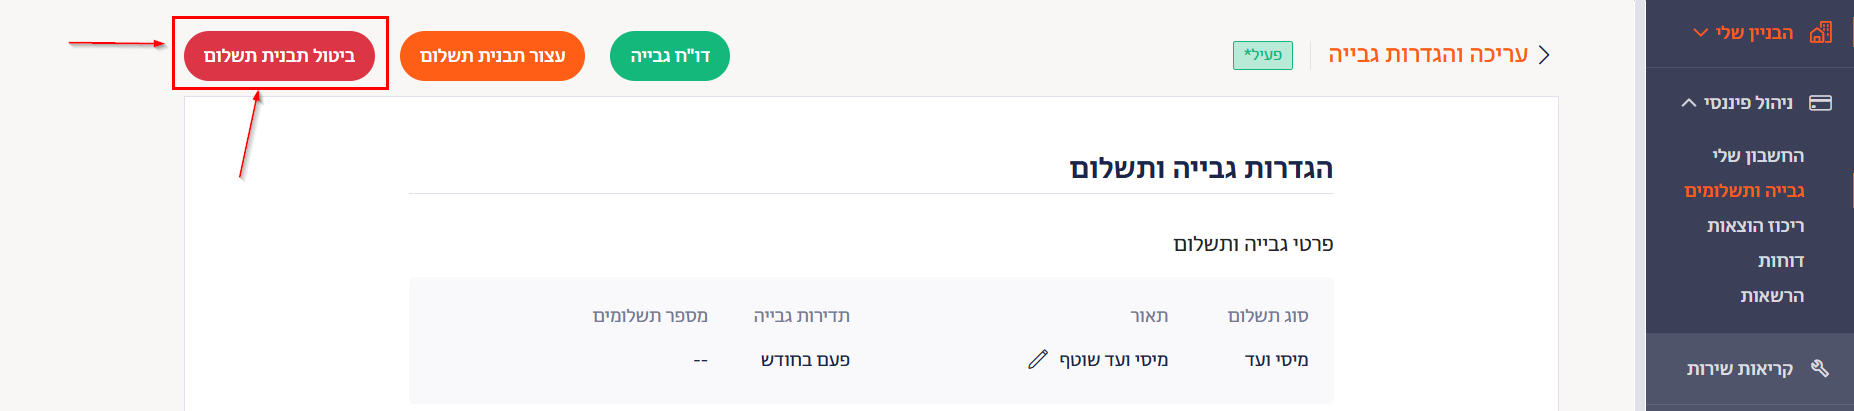Image resolution: width=1854 pixels, height=411 pixels.
Task: Click the green פעיל status badge
Action: 1263,55
